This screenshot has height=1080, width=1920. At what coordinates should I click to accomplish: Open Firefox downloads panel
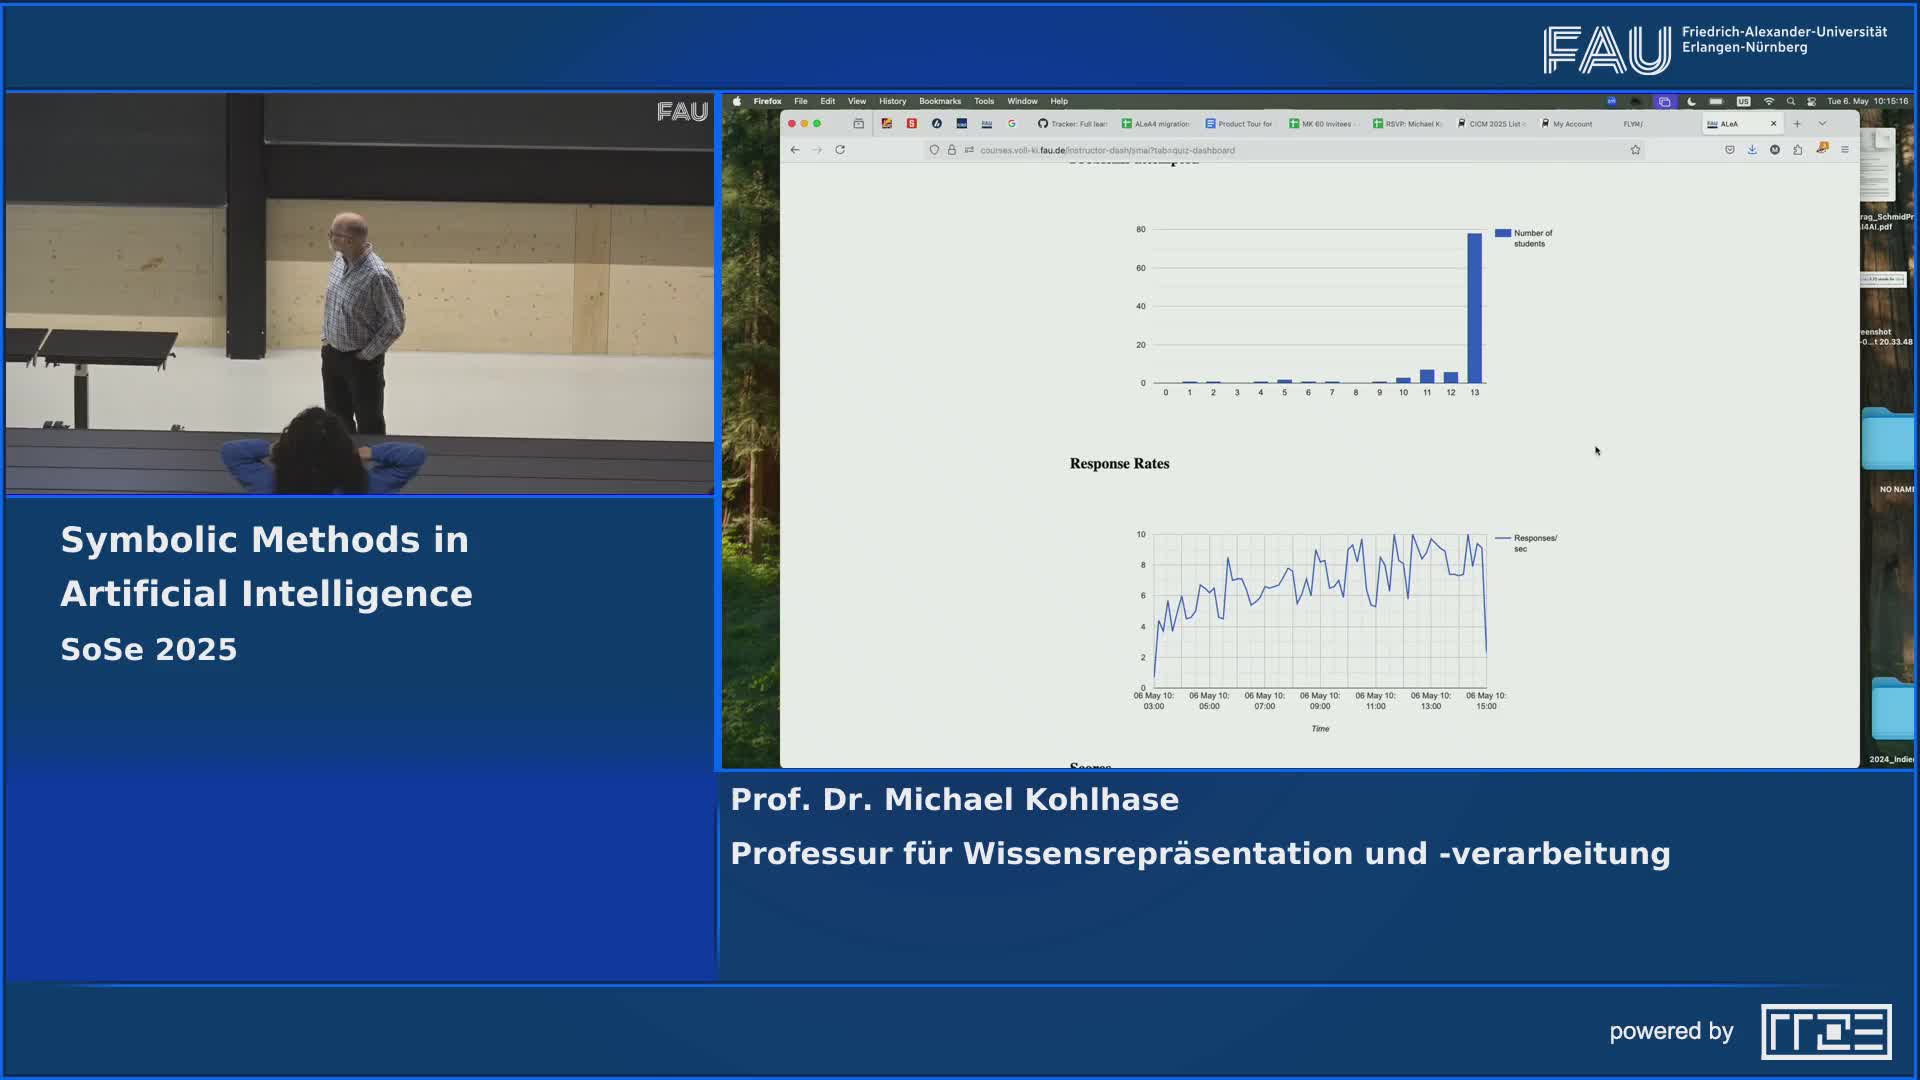tap(1752, 150)
